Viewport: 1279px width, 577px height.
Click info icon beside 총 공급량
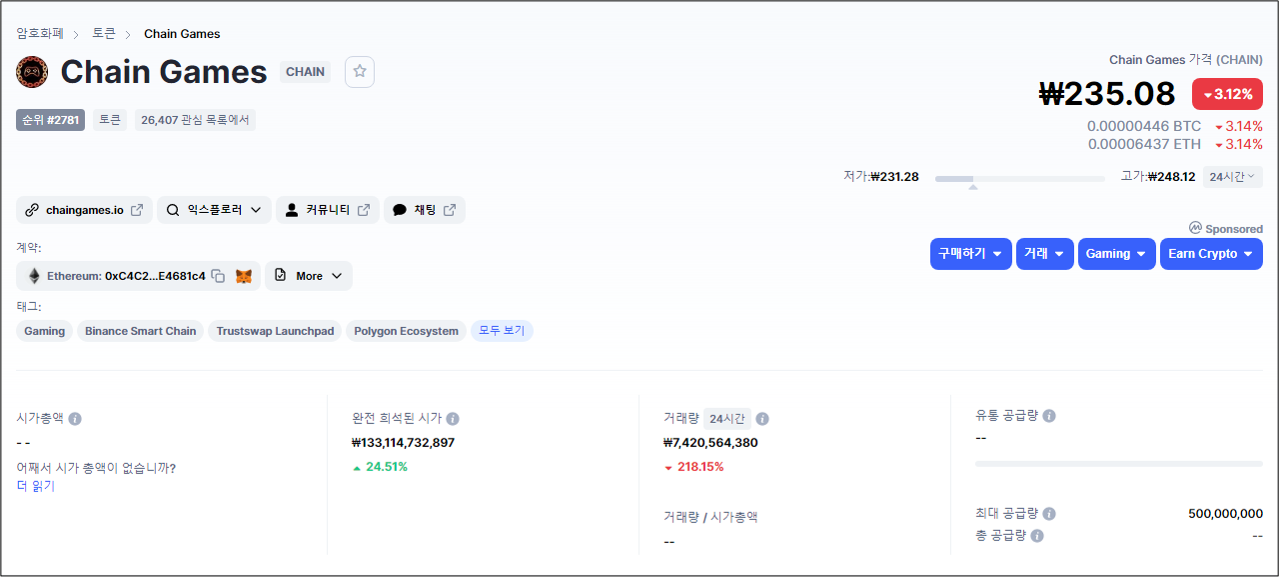[1037, 536]
